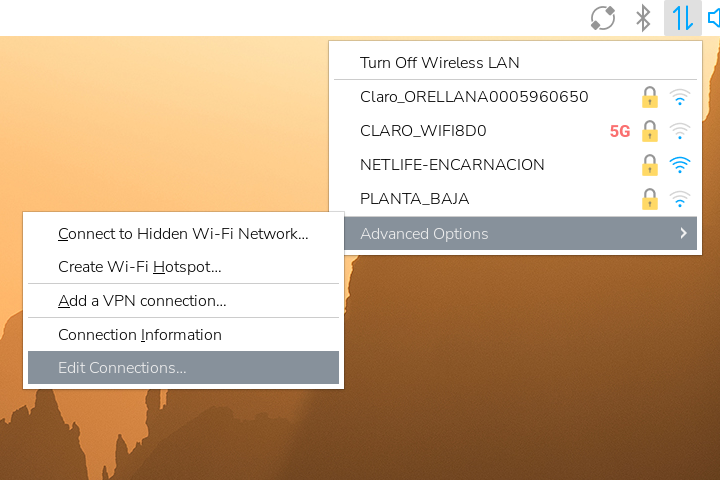The height and width of the screenshot is (480, 720).
Task: Click signal icon for PLANTA_BAJA
Action: pyautogui.click(x=680, y=199)
